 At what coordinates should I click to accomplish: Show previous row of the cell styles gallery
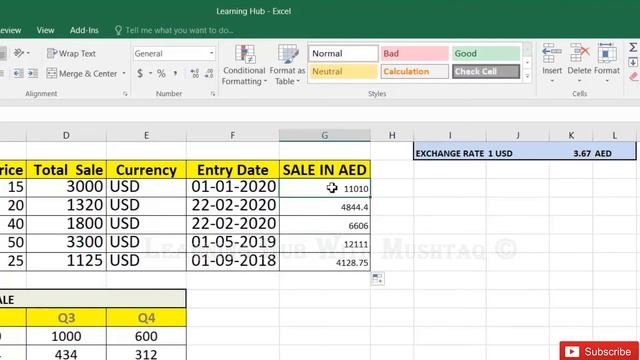(x=527, y=49)
